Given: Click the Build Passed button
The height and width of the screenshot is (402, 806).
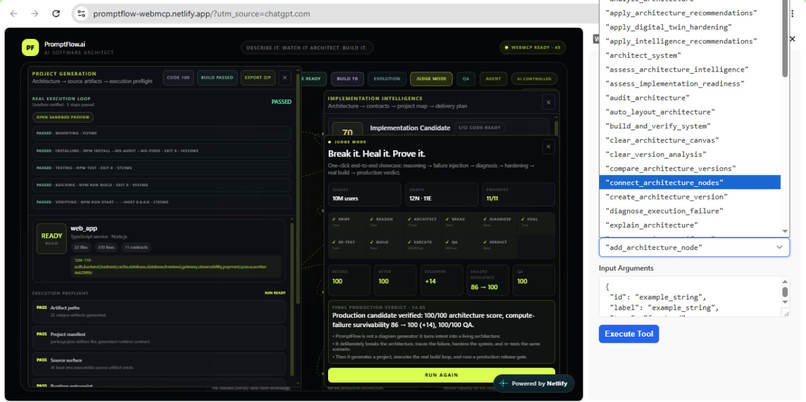Looking at the screenshot, I should (217, 78).
